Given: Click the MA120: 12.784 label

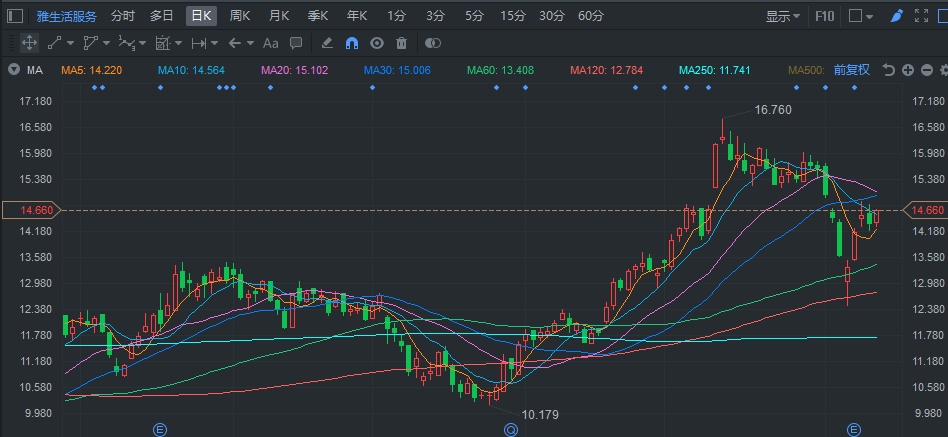Looking at the screenshot, I should pyautogui.click(x=606, y=70).
